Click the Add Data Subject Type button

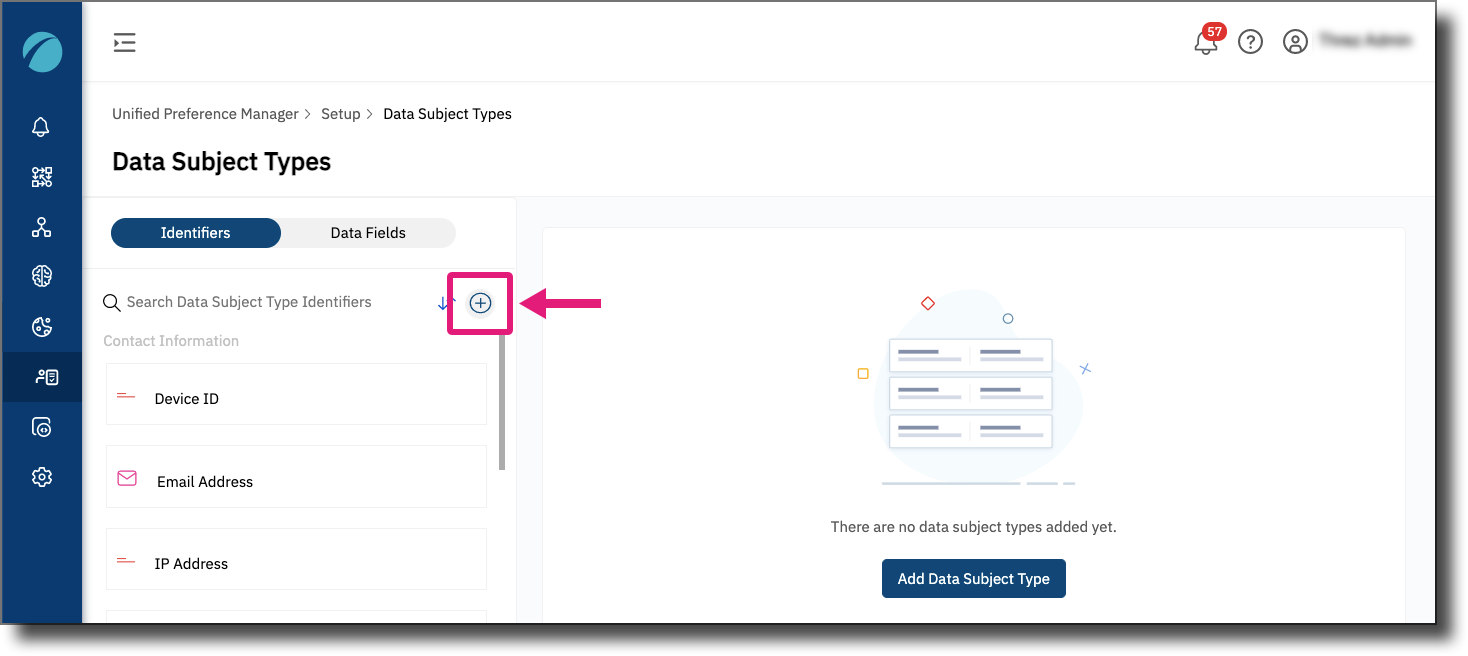[x=973, y=578]
